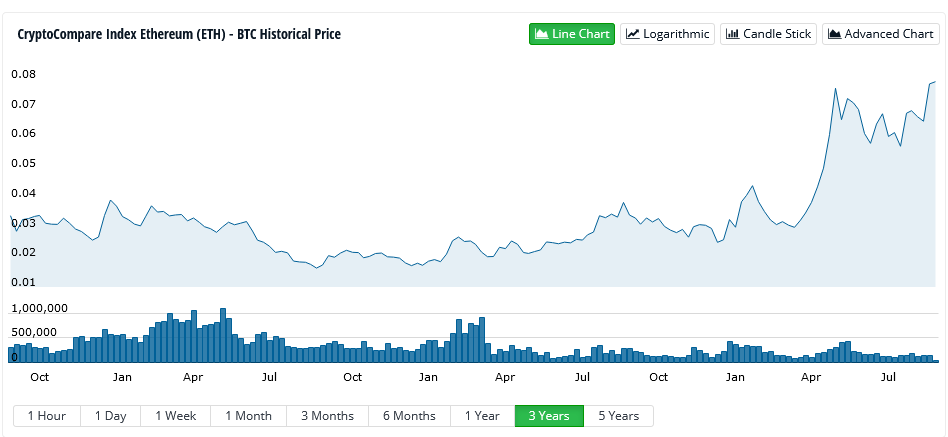The width and height of the screenshot is (948, 437).
Task: Click the trend-line icon in Logarithmic button
Action: (x=632, y=34)
